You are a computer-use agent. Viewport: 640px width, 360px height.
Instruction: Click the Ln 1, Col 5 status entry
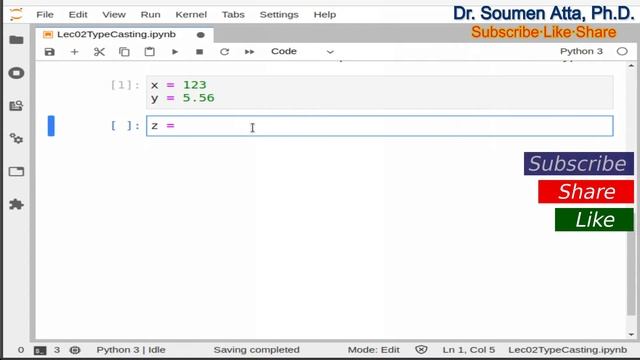[469, 350]
